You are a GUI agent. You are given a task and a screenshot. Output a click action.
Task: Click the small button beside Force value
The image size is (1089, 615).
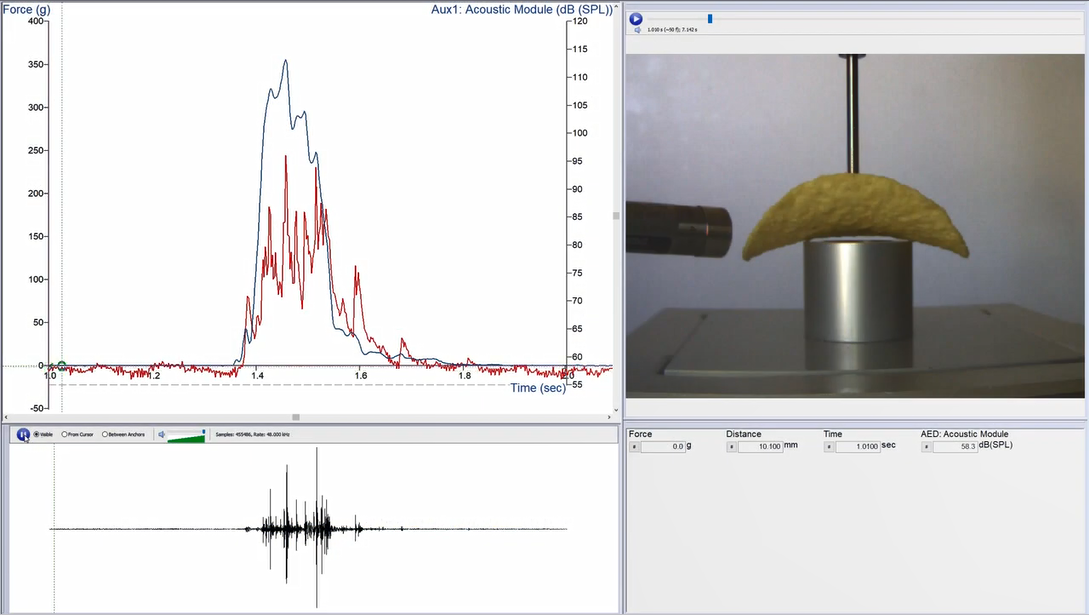pos(633,447)
